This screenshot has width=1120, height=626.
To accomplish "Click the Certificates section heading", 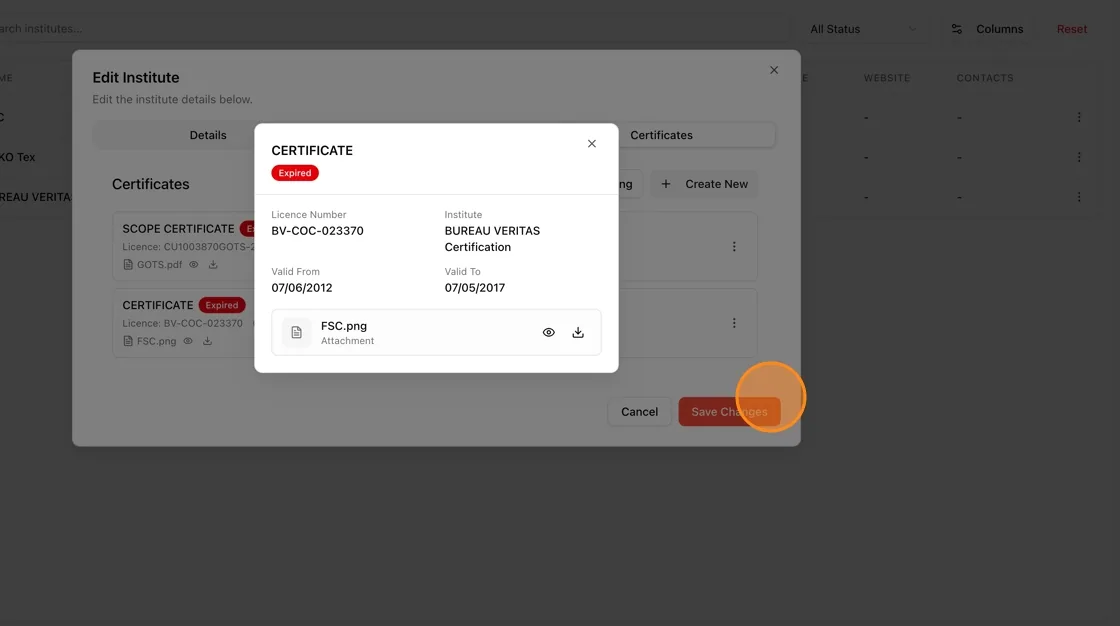I will click(x=151, y=184).
